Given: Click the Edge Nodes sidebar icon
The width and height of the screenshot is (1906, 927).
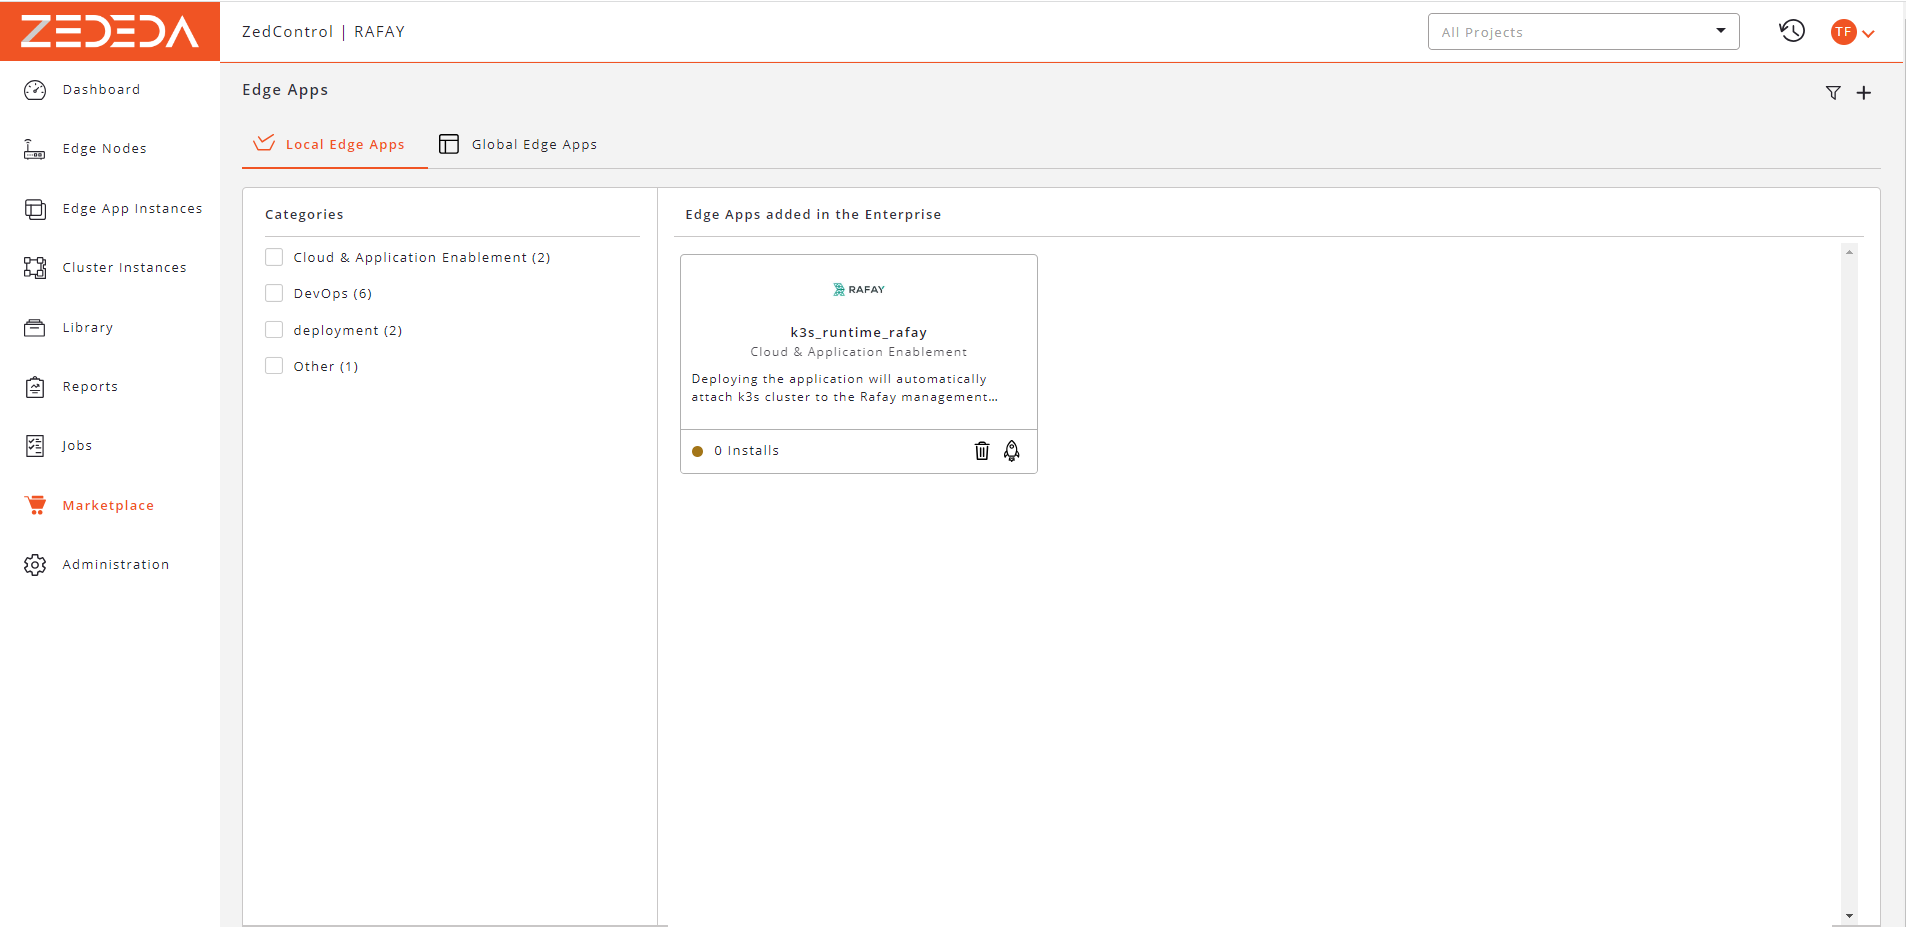Looking at the screenshot, I should pyautogui.click(x=35, y=149).
